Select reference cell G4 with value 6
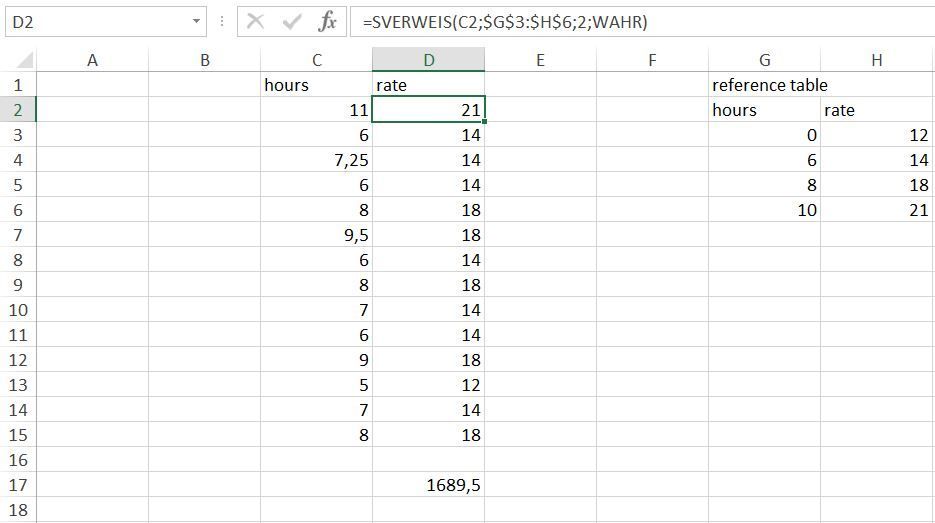The image size is (935, 523). pyautogui.click(x=764, y=160)
